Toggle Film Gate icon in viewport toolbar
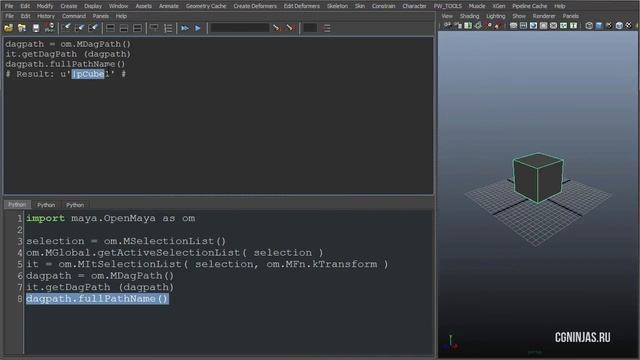Image resolution: width=640 pixels, height=360 pixels. pyautogui.click(x=524, y=25)
